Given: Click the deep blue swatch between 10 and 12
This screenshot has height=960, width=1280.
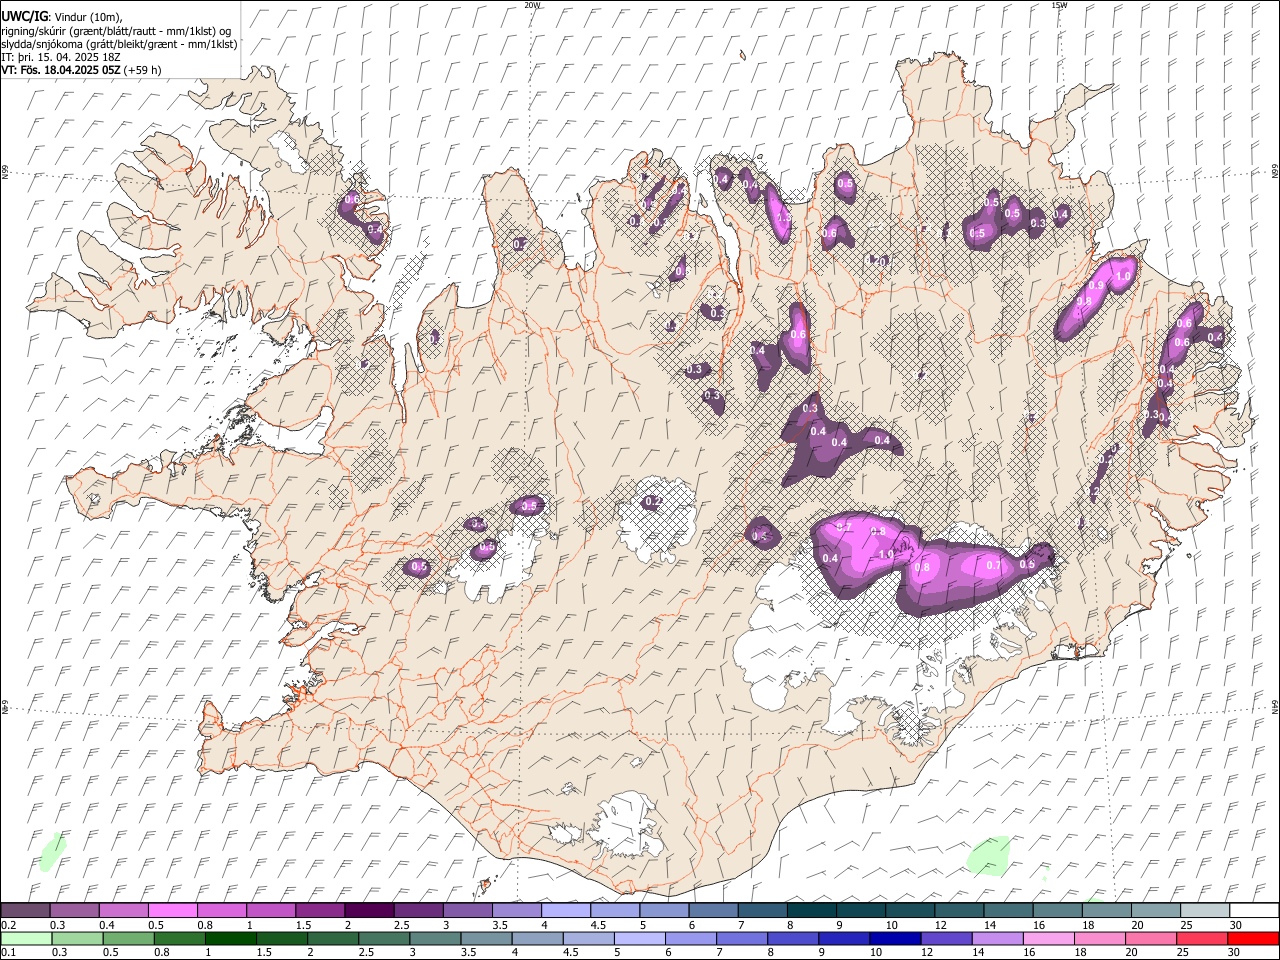Looking at the screenshot, I should [894, 938].
